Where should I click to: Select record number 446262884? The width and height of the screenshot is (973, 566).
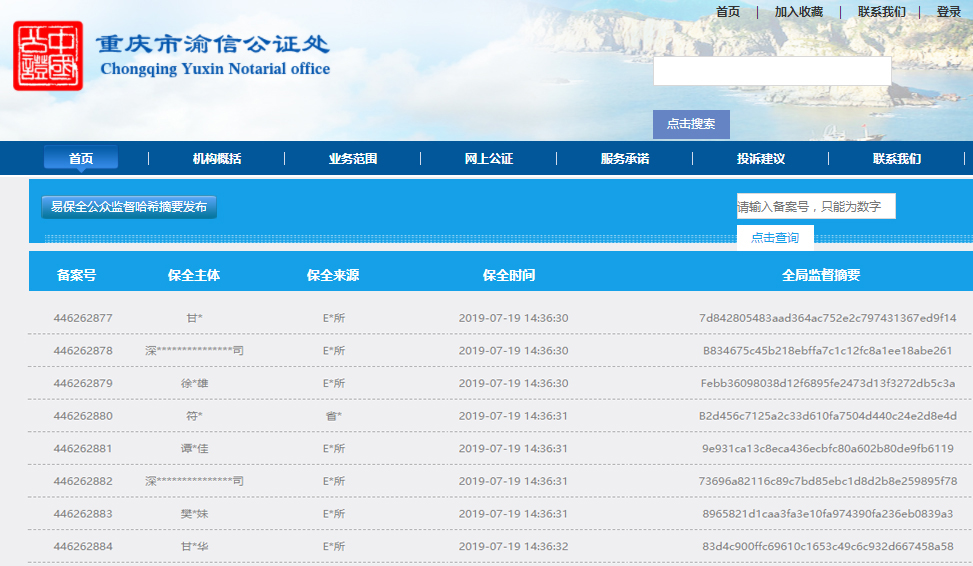[83, 546]
